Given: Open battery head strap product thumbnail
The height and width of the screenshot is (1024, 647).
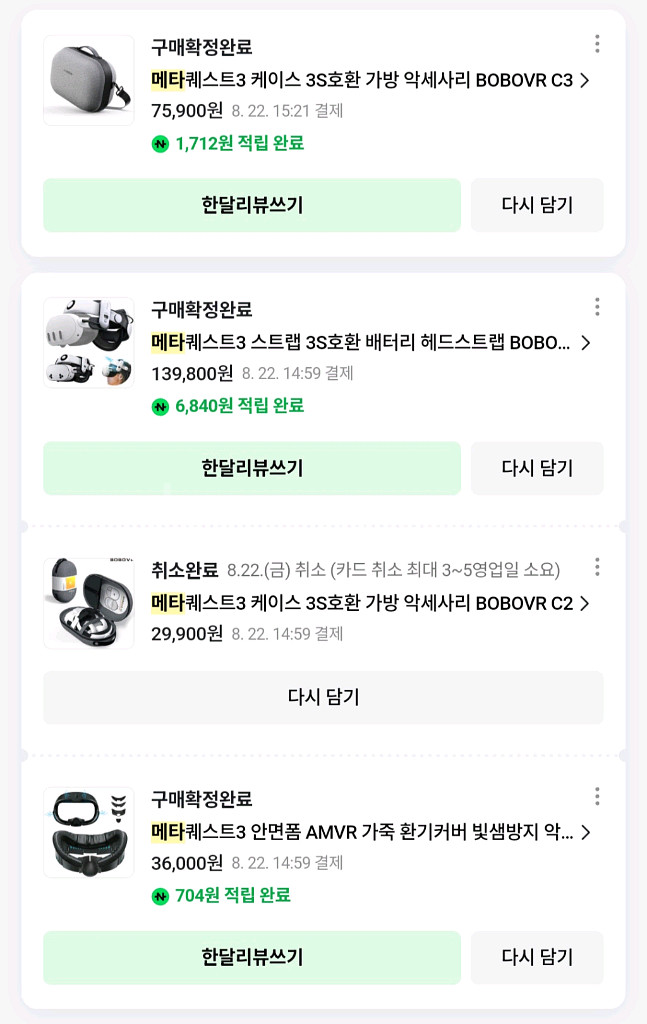Looking at the screenshot, I should coord(88,342).
